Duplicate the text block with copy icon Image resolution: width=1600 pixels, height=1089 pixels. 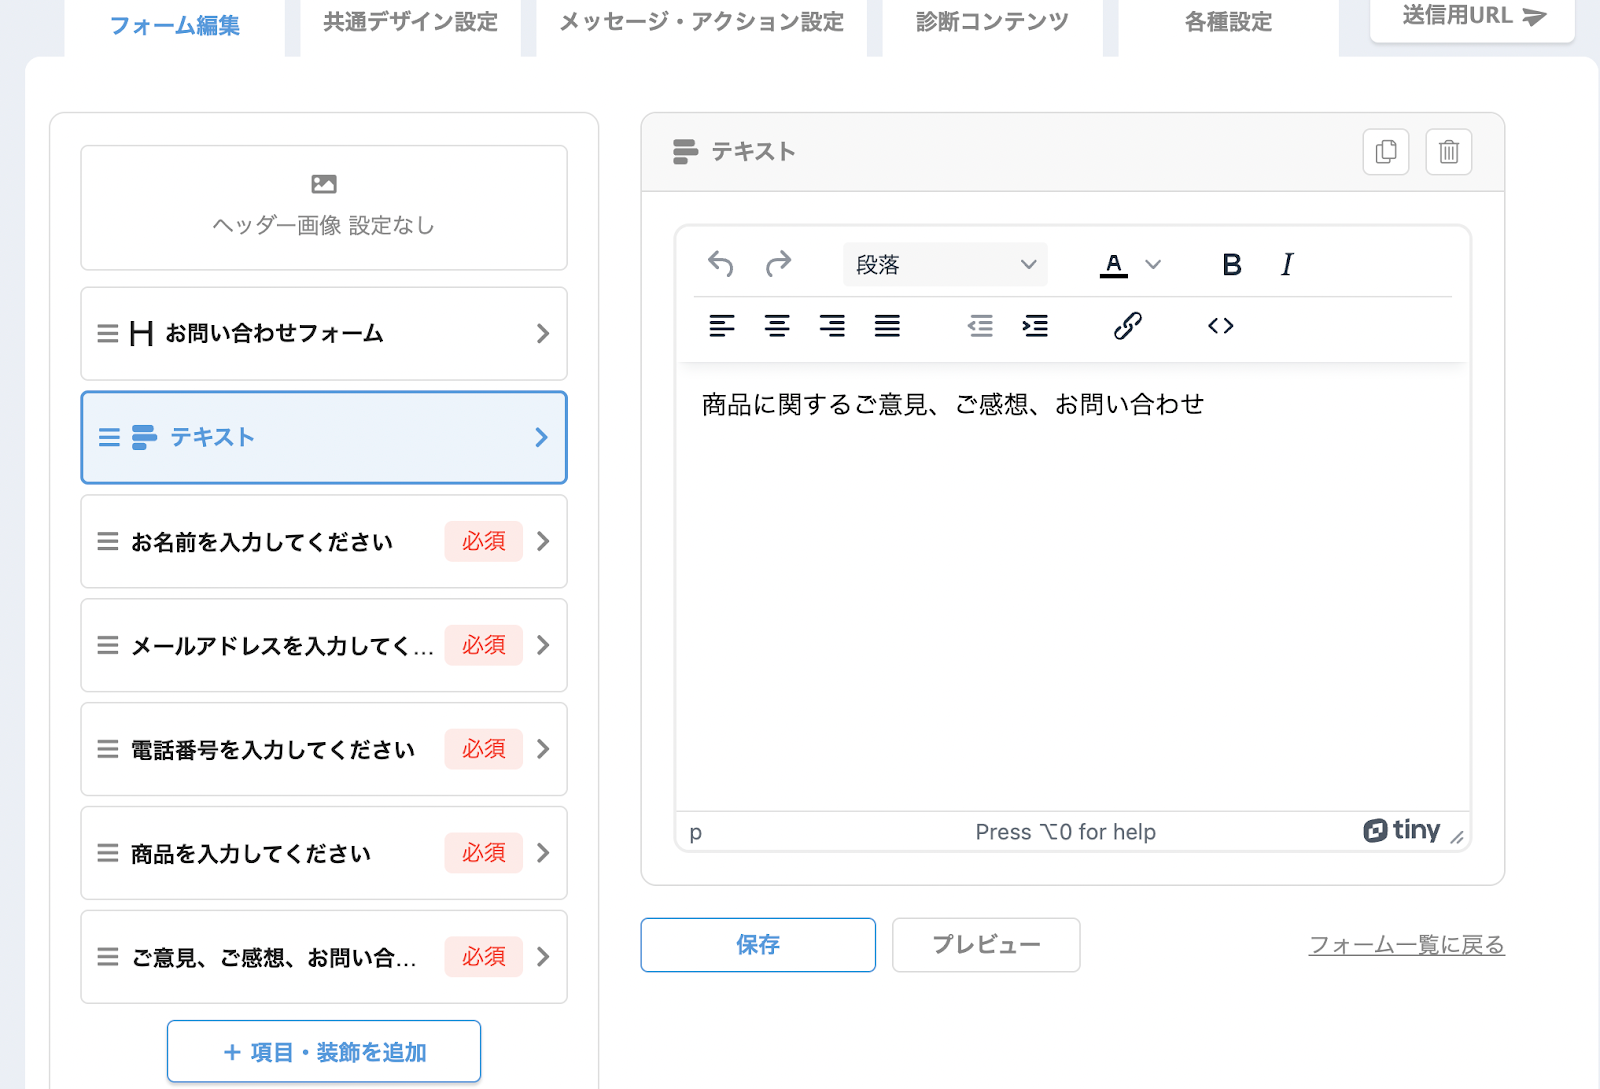tap(1385, 152)
